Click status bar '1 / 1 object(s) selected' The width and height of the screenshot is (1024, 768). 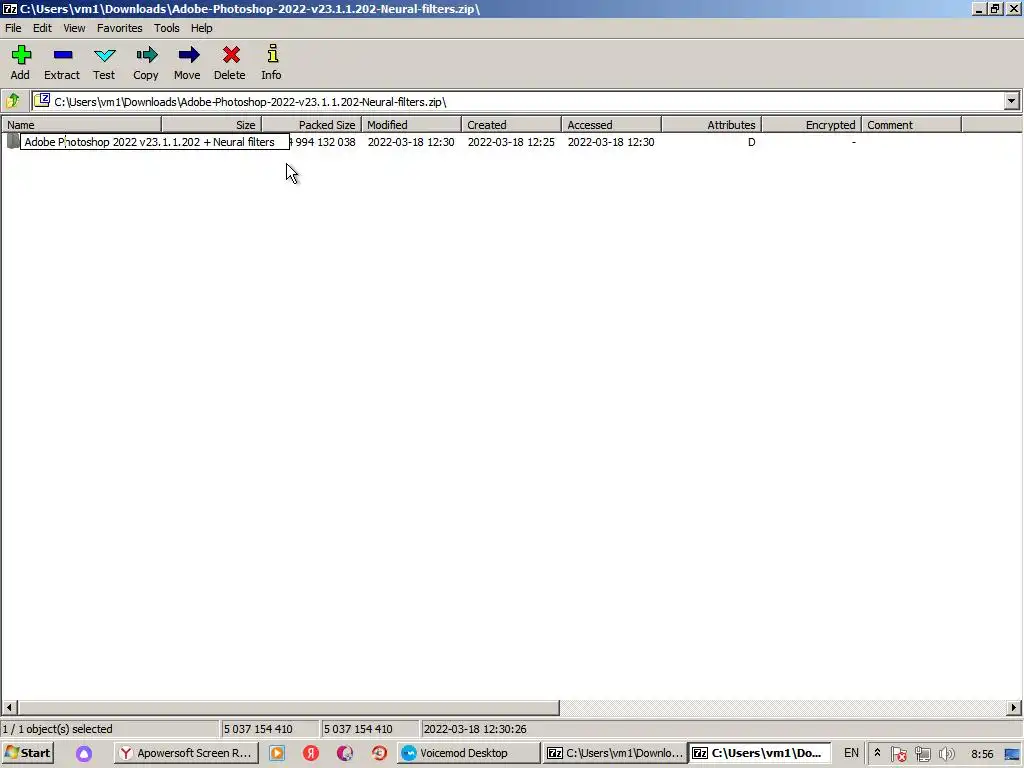(x=57, y=729)
